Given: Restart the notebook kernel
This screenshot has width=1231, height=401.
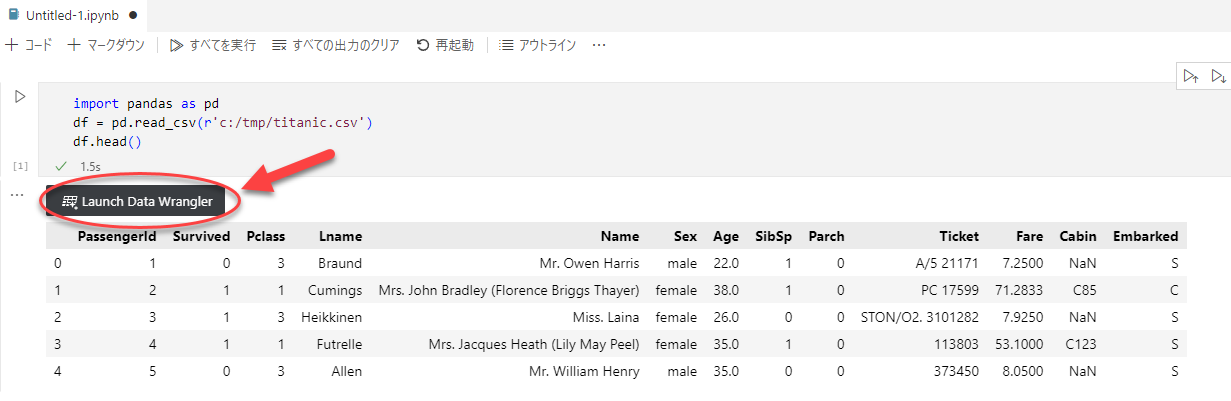Looking at the screenshot, I should 444,45.
